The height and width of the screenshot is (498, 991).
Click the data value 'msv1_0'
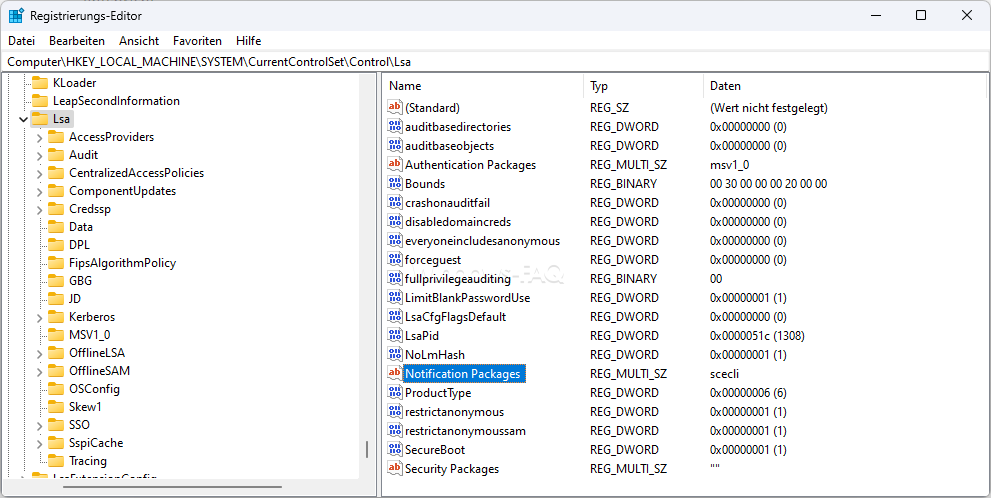point(729,164)
